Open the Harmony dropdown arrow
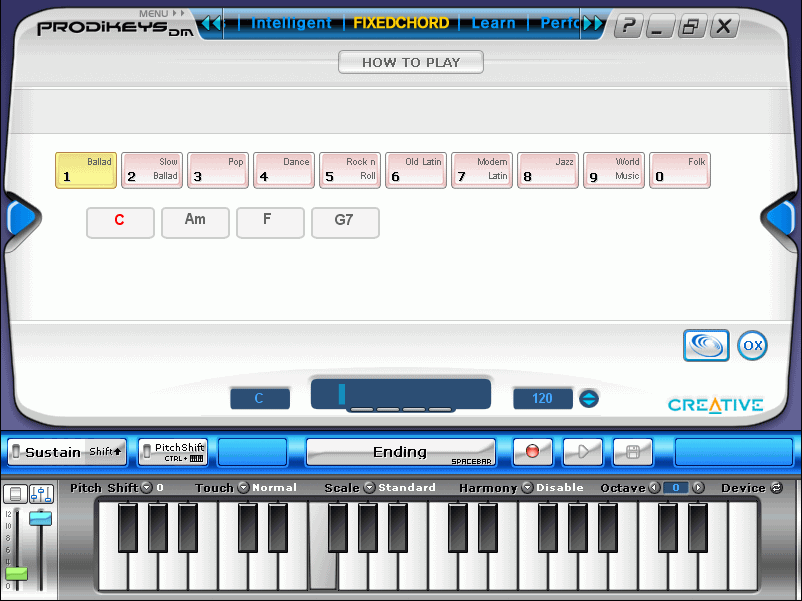 coord(527,487)
